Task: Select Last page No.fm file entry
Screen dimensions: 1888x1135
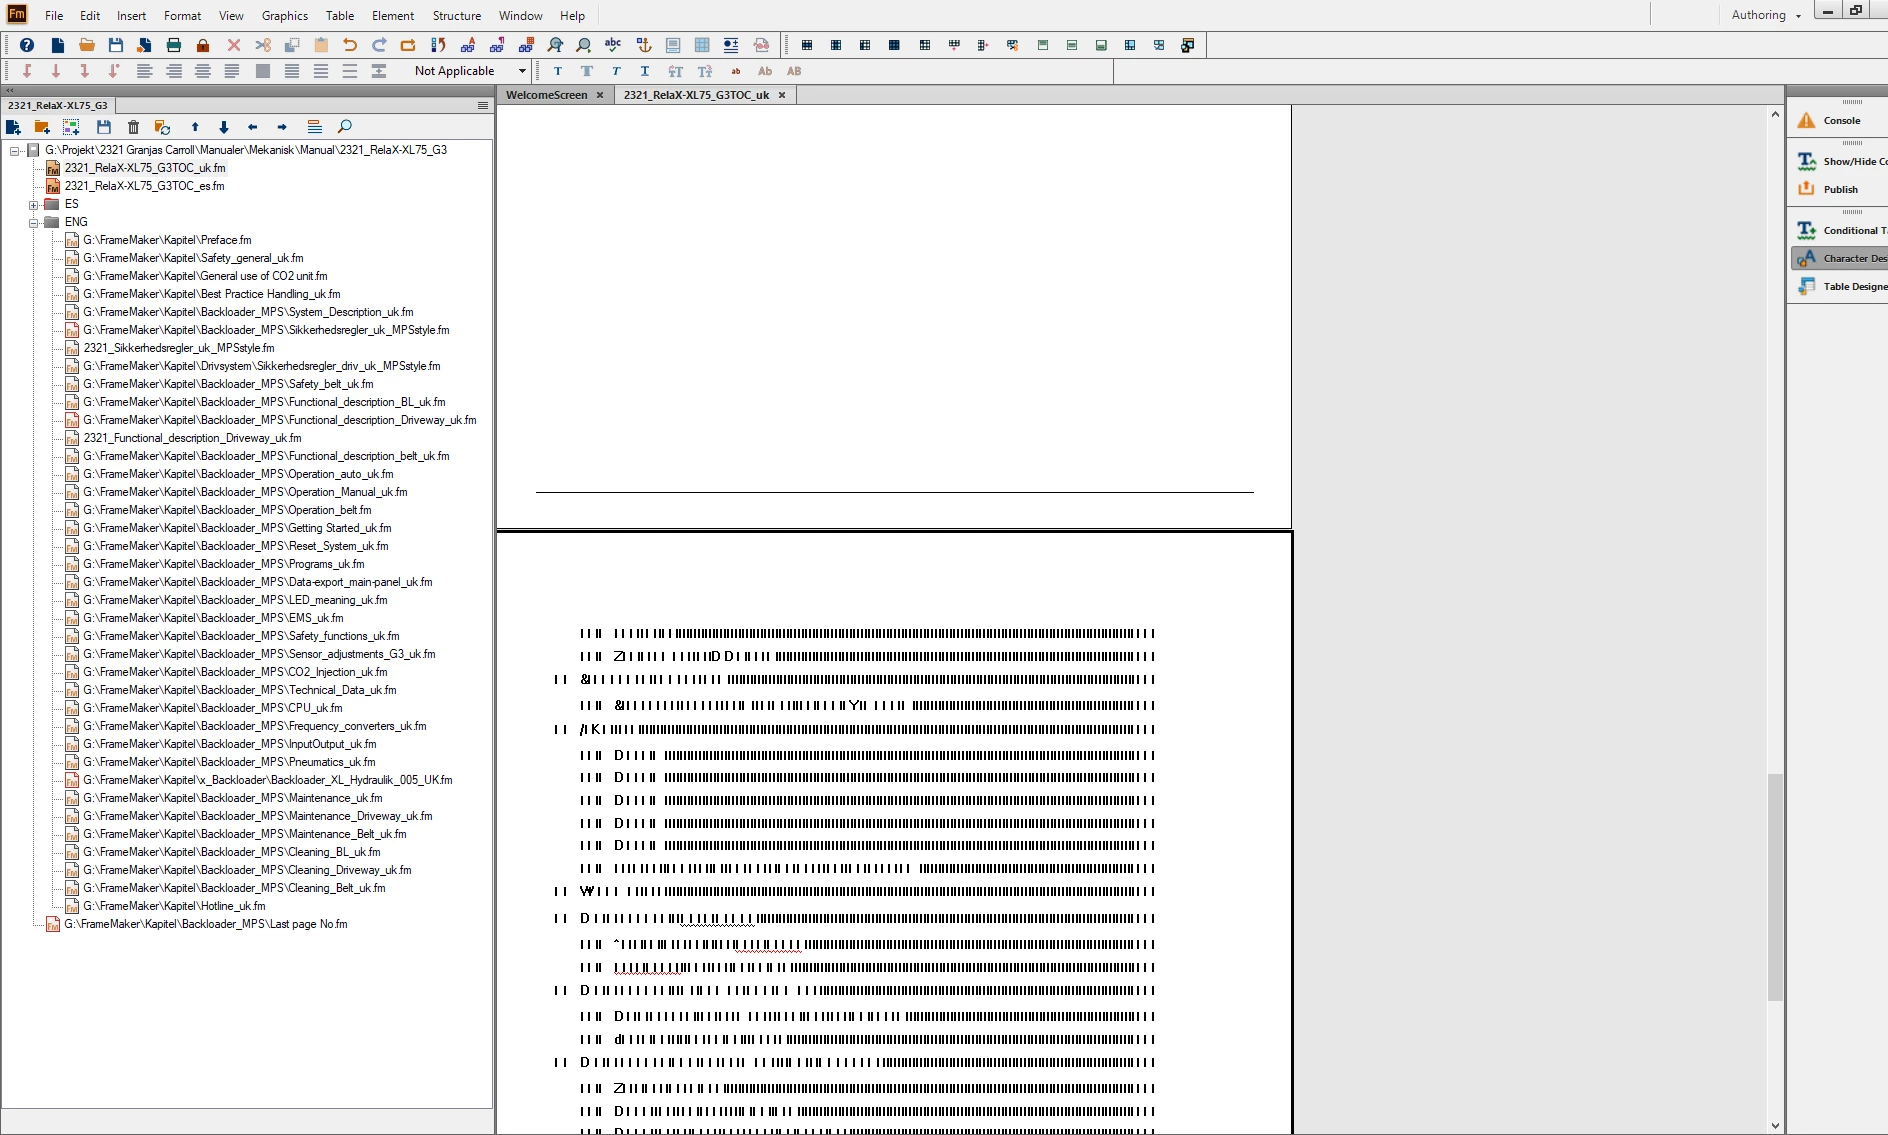Action: 205,924
